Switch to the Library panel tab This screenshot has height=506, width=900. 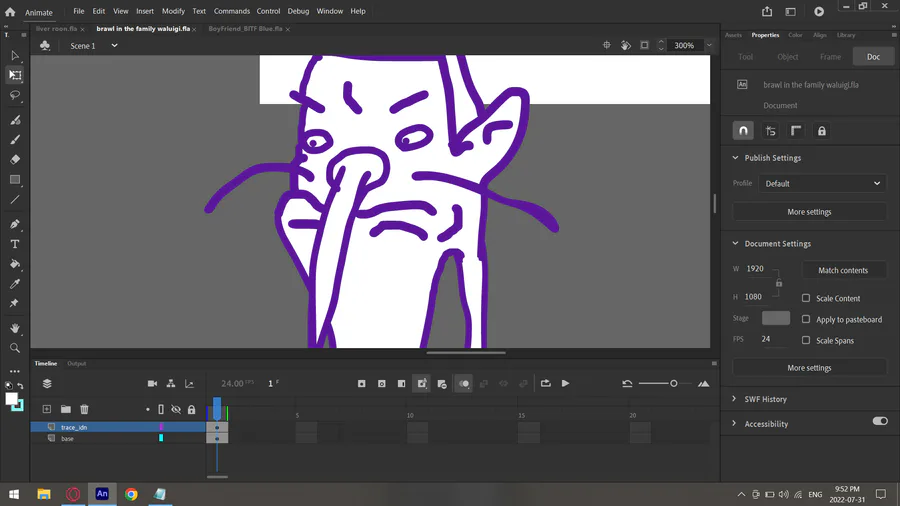point(845,35)
